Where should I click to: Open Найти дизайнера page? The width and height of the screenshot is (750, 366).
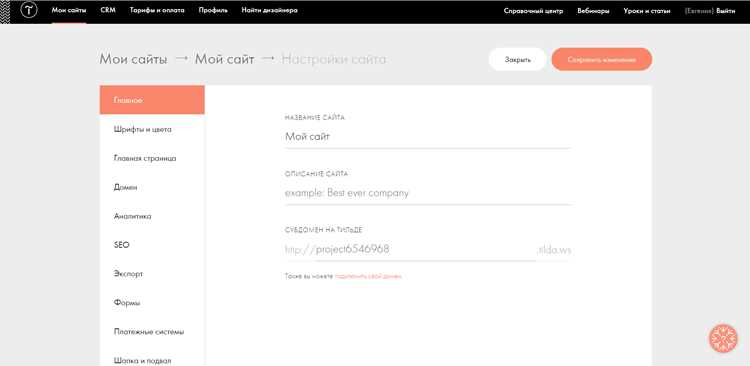pyautogui.click(x=269, y=11)
